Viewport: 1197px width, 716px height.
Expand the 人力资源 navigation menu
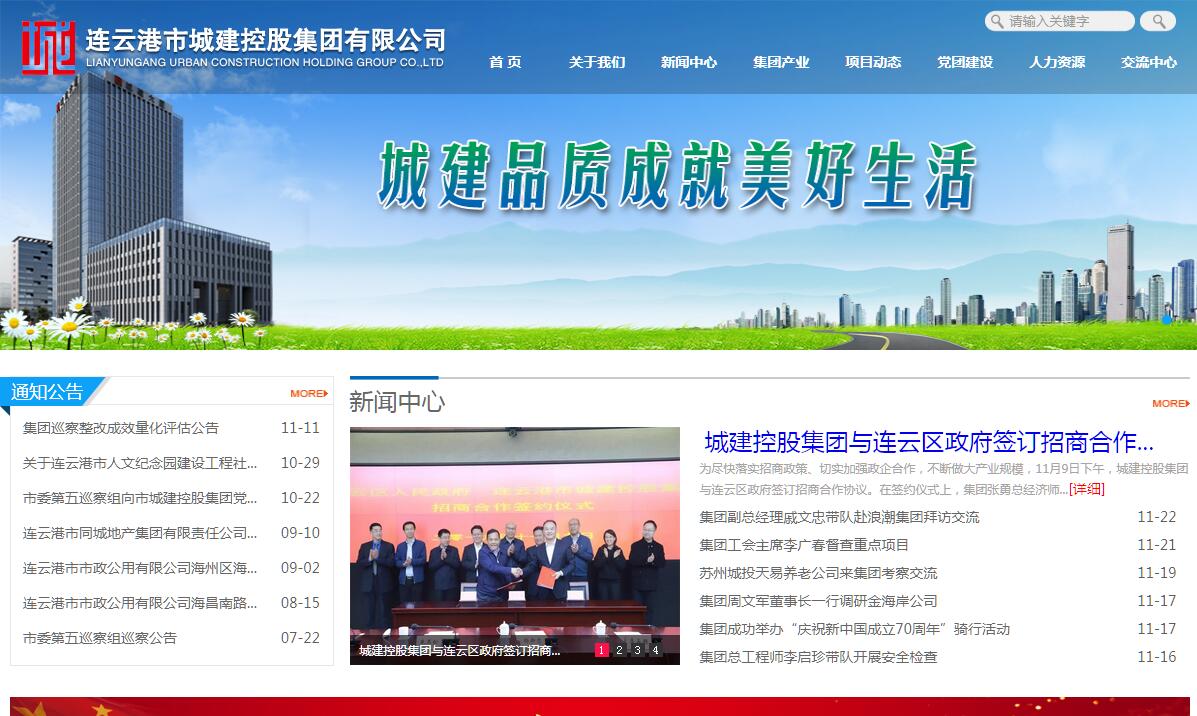1057,62
